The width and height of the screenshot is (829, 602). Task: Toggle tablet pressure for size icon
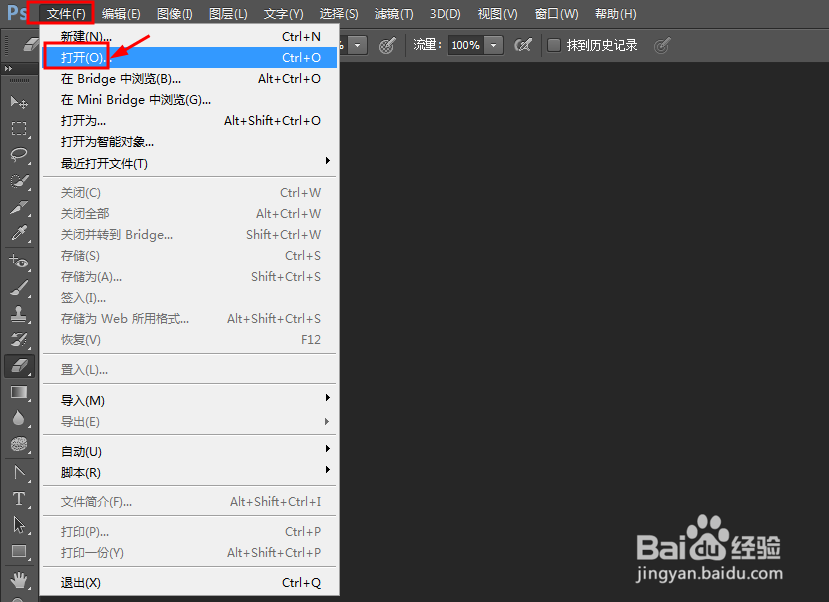click(x=662, y=45)
